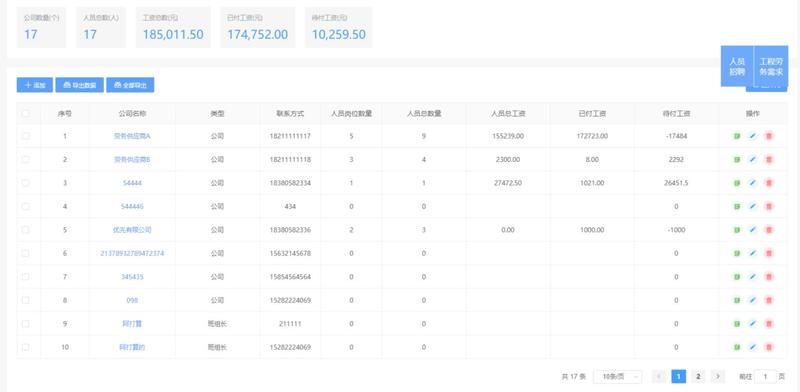Select the checkbox beside row 5

pos(26,230)
